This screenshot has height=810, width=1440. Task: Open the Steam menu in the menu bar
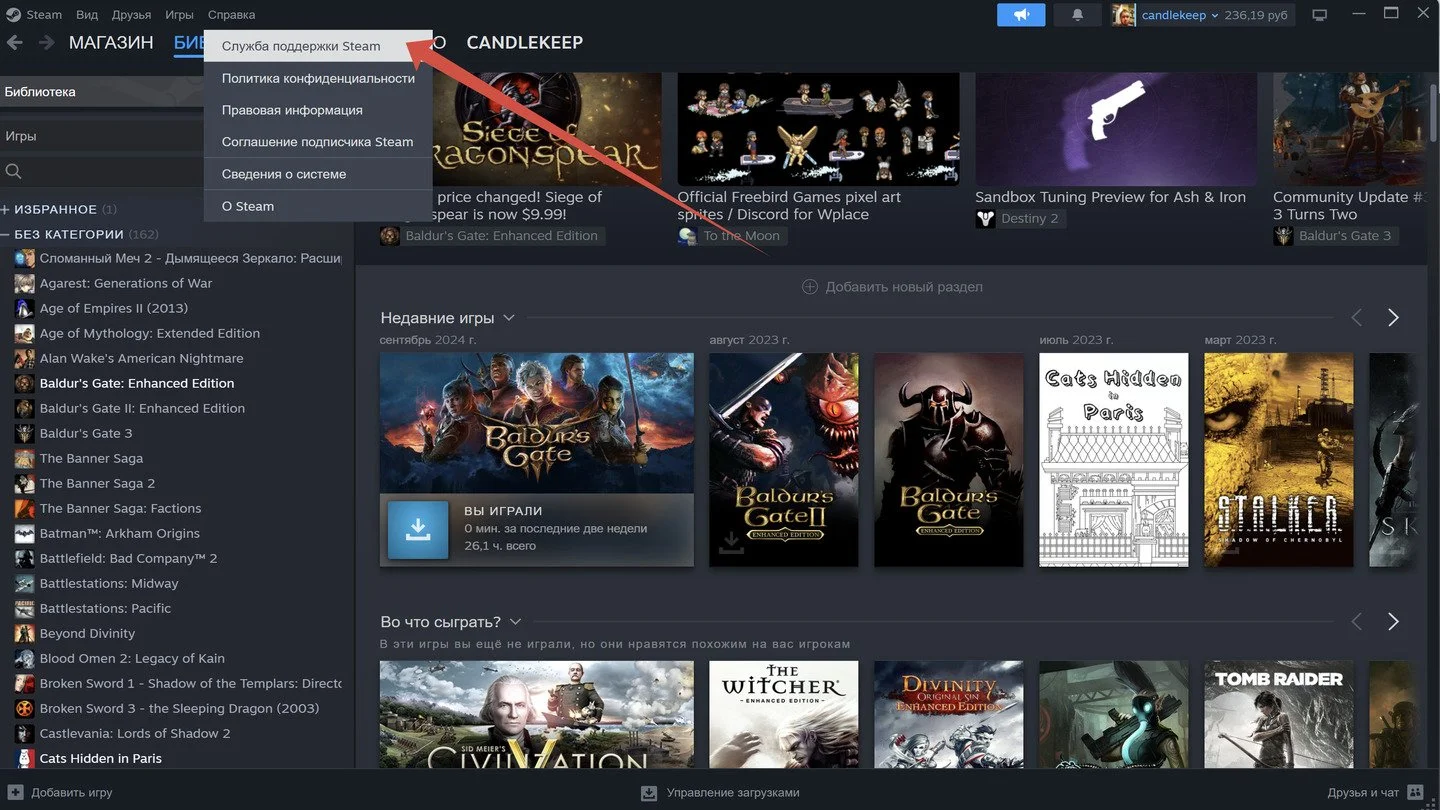44,15
